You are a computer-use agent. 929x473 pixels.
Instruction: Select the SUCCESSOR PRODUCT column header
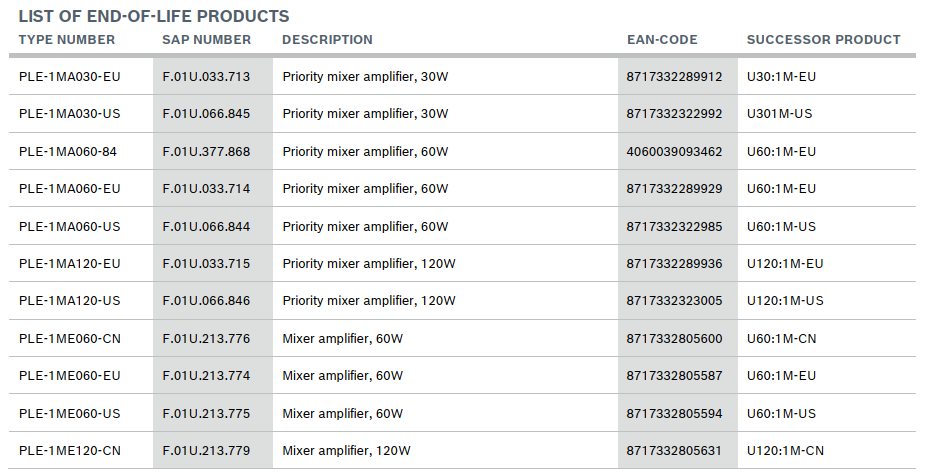click(823, 40)
